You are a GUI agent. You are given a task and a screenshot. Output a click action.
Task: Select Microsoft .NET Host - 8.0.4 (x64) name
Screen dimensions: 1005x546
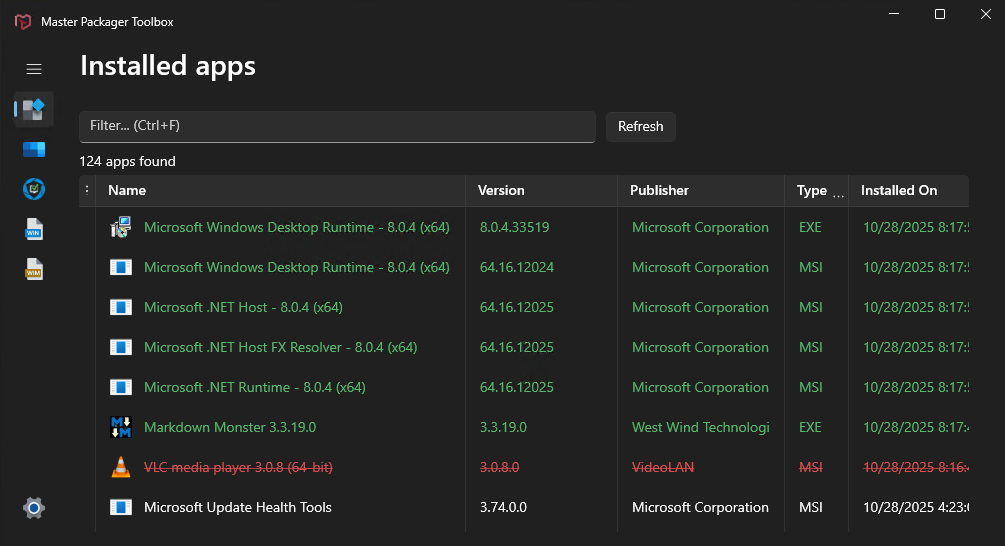coord(243,308)
